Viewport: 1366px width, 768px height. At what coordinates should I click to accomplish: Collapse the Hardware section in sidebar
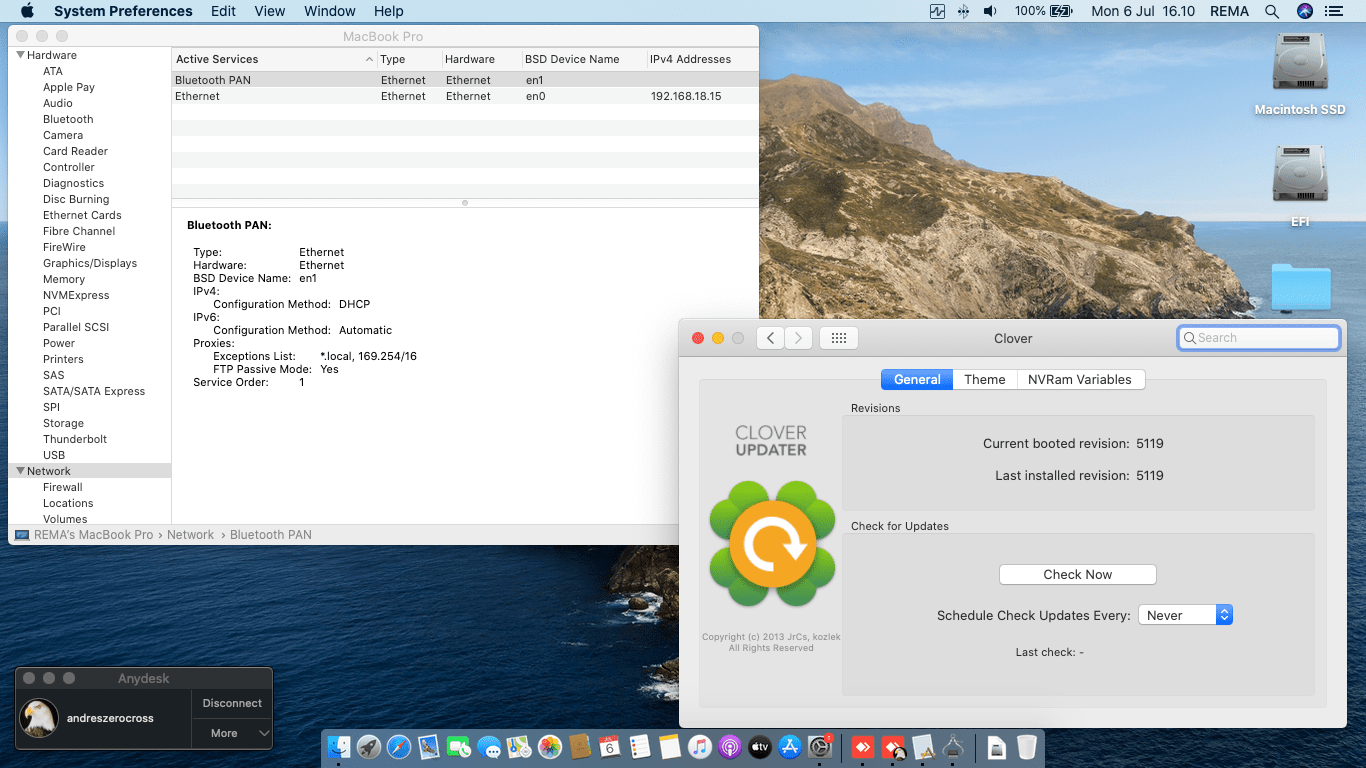(20, 55)
